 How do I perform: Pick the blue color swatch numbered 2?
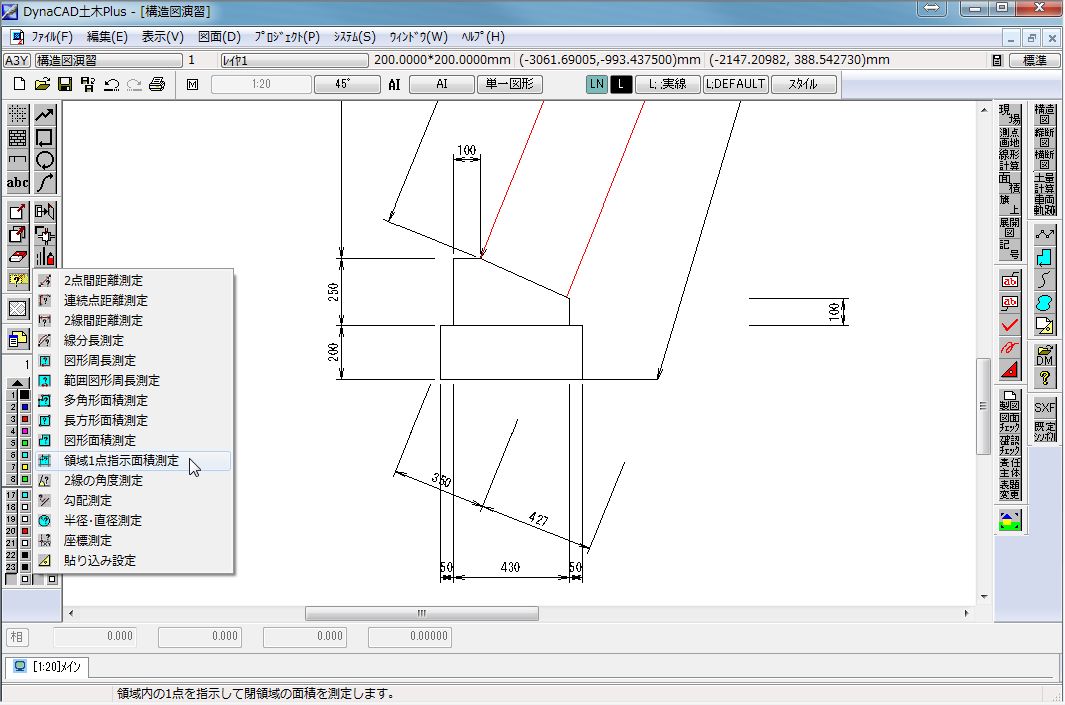24,407
